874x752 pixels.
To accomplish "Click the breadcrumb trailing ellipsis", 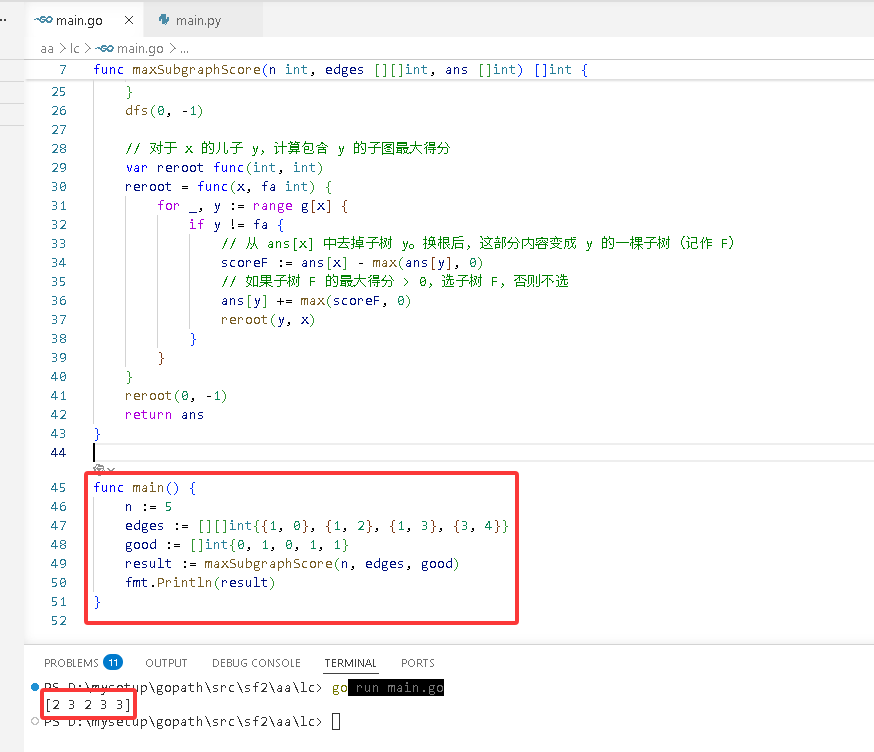I will (184, 50).
